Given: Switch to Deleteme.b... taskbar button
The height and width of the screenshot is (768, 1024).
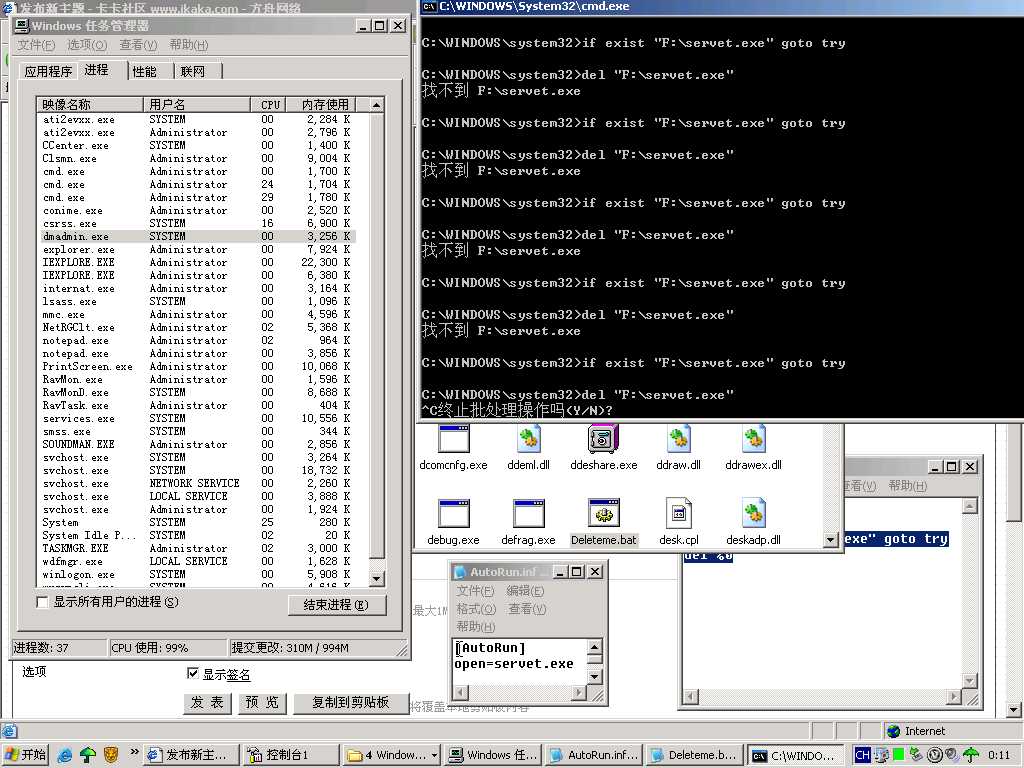Looking at the screenshot, I should [694, 755].
